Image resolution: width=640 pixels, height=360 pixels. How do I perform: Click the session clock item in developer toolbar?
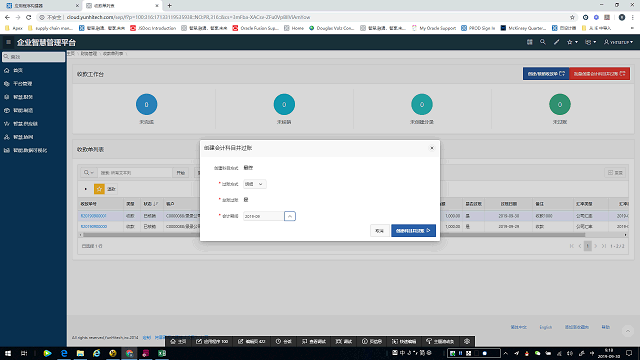(x=284, y=341)
